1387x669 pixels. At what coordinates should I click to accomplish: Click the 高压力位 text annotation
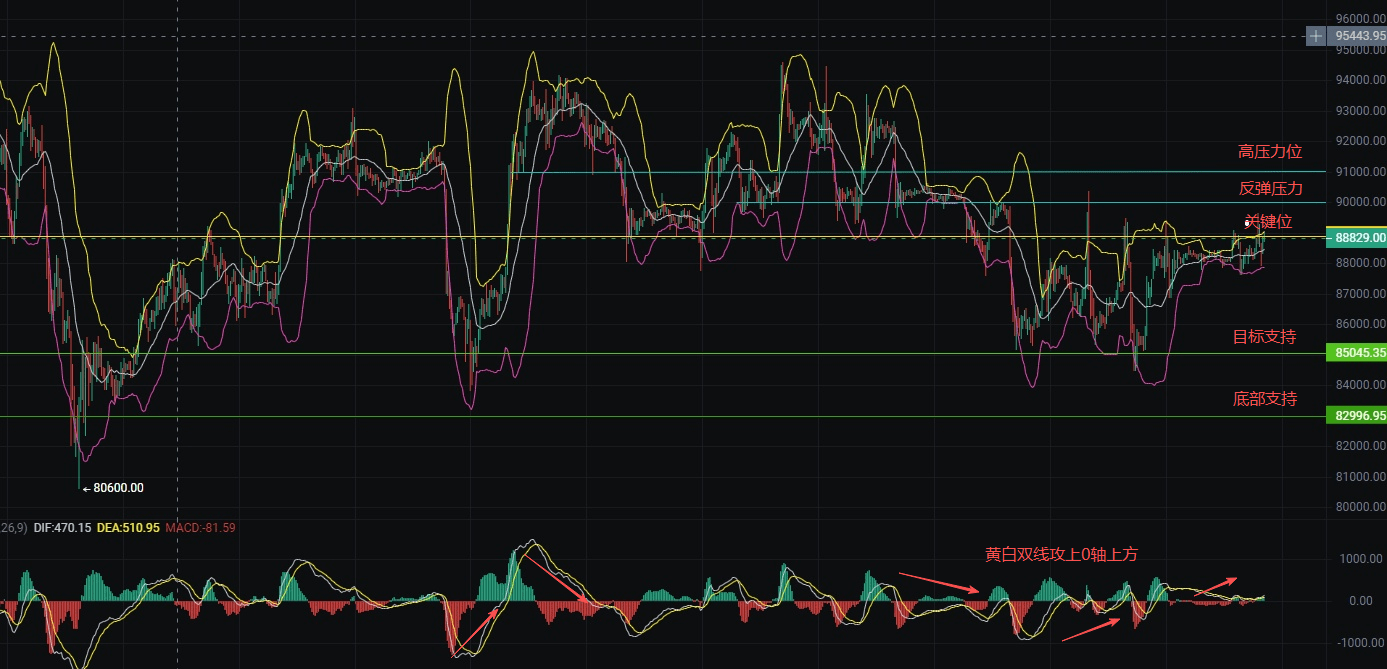[1269, 152]
